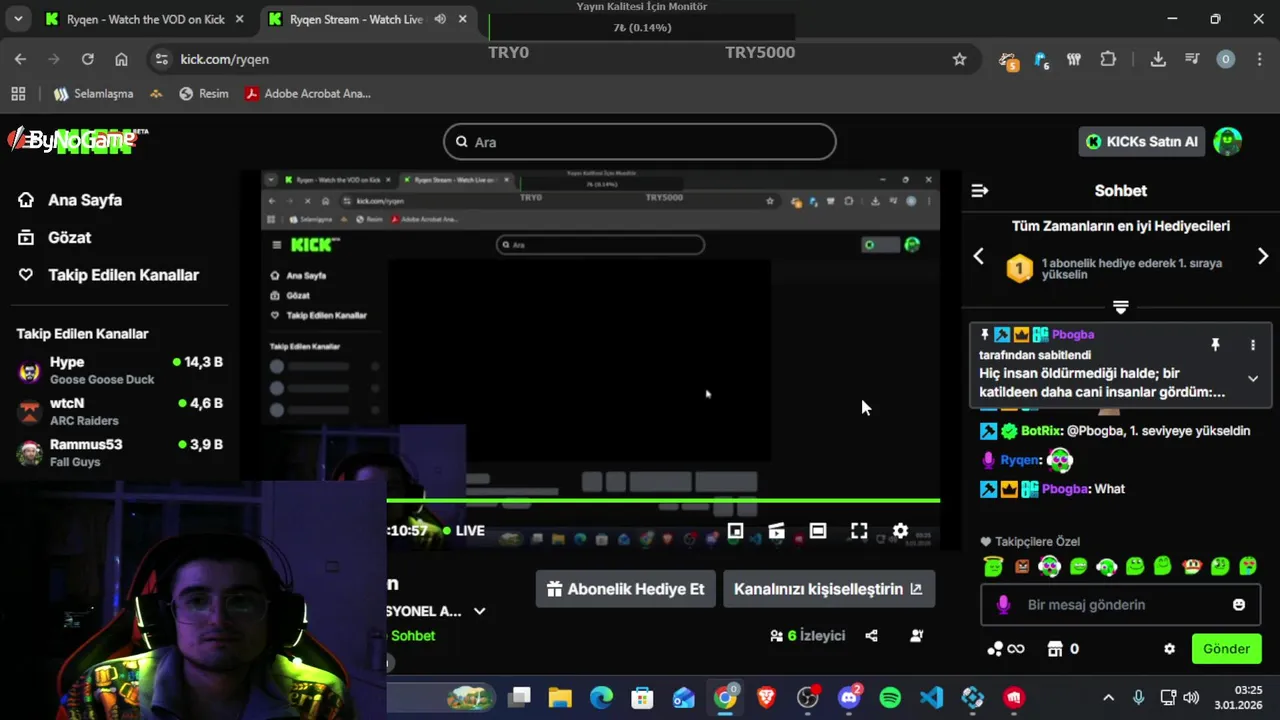The image size is (1280, 720).
Task: Open the chat shop icon showing 0
Action: pos(1062,649)
